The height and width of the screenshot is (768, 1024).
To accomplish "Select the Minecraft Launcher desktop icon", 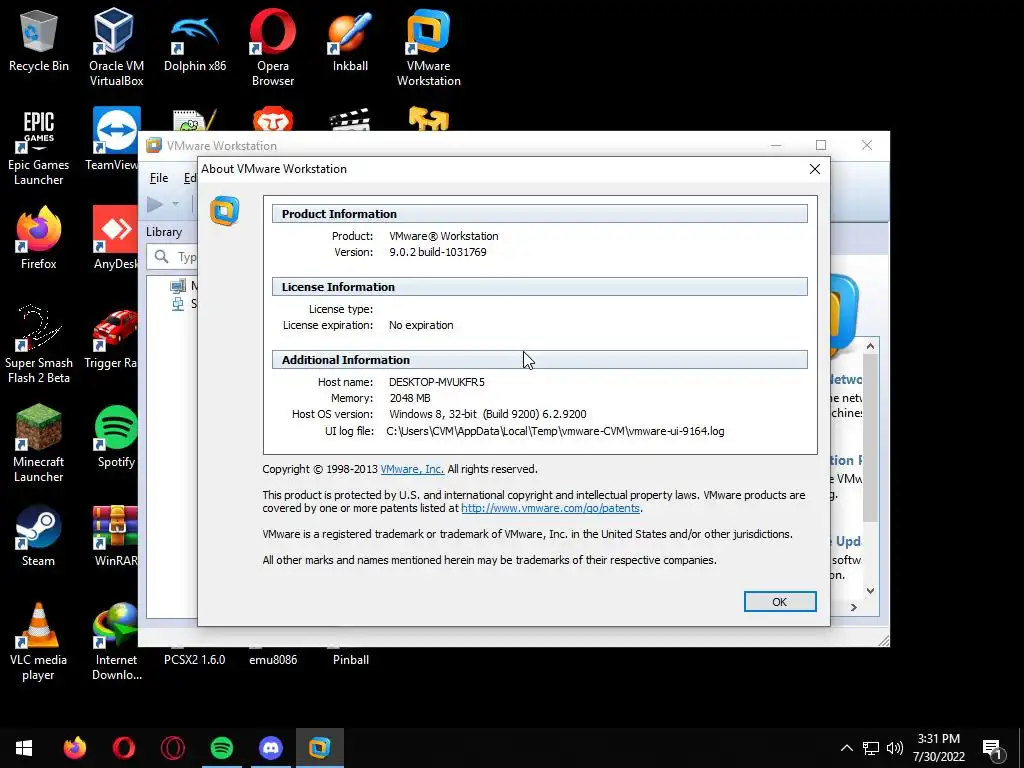I will coord(39,444).
